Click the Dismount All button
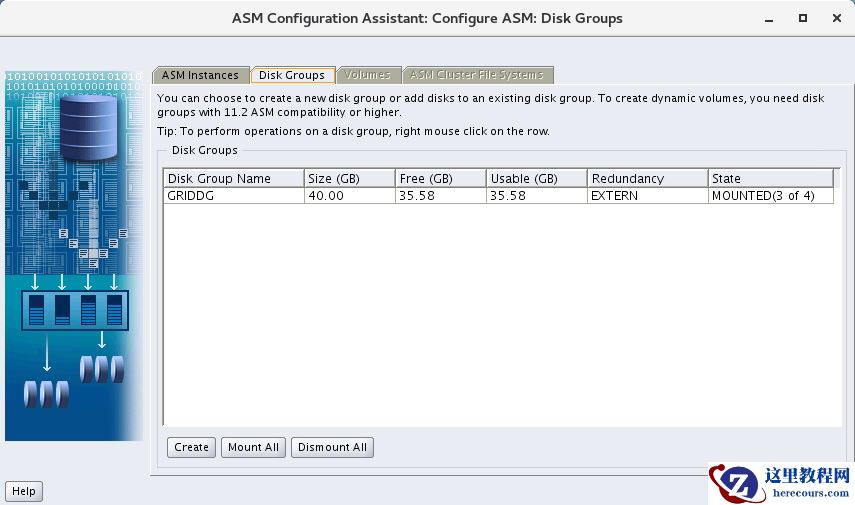Screen dimensions: 855x505 [332, 447]
